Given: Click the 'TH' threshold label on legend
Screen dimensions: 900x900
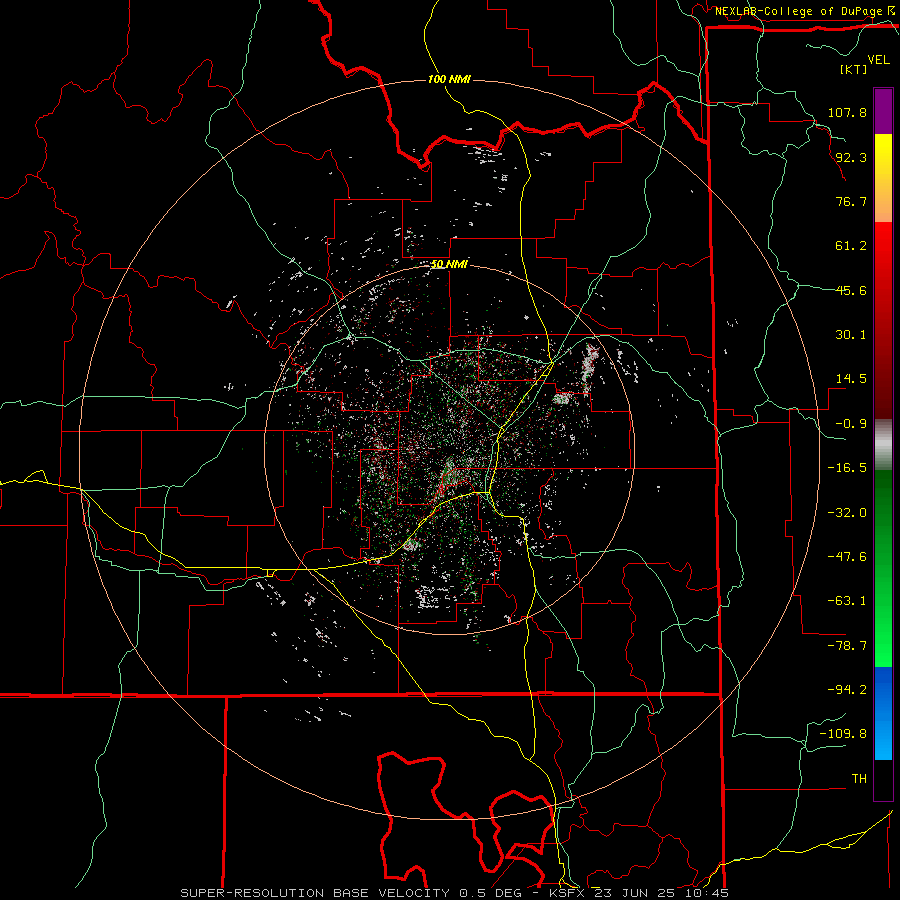Looking at the screenshot, I should coord(859,779).
